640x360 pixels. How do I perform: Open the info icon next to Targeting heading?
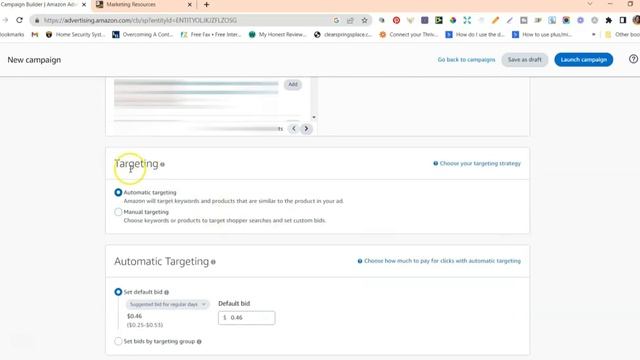point(162,164)
